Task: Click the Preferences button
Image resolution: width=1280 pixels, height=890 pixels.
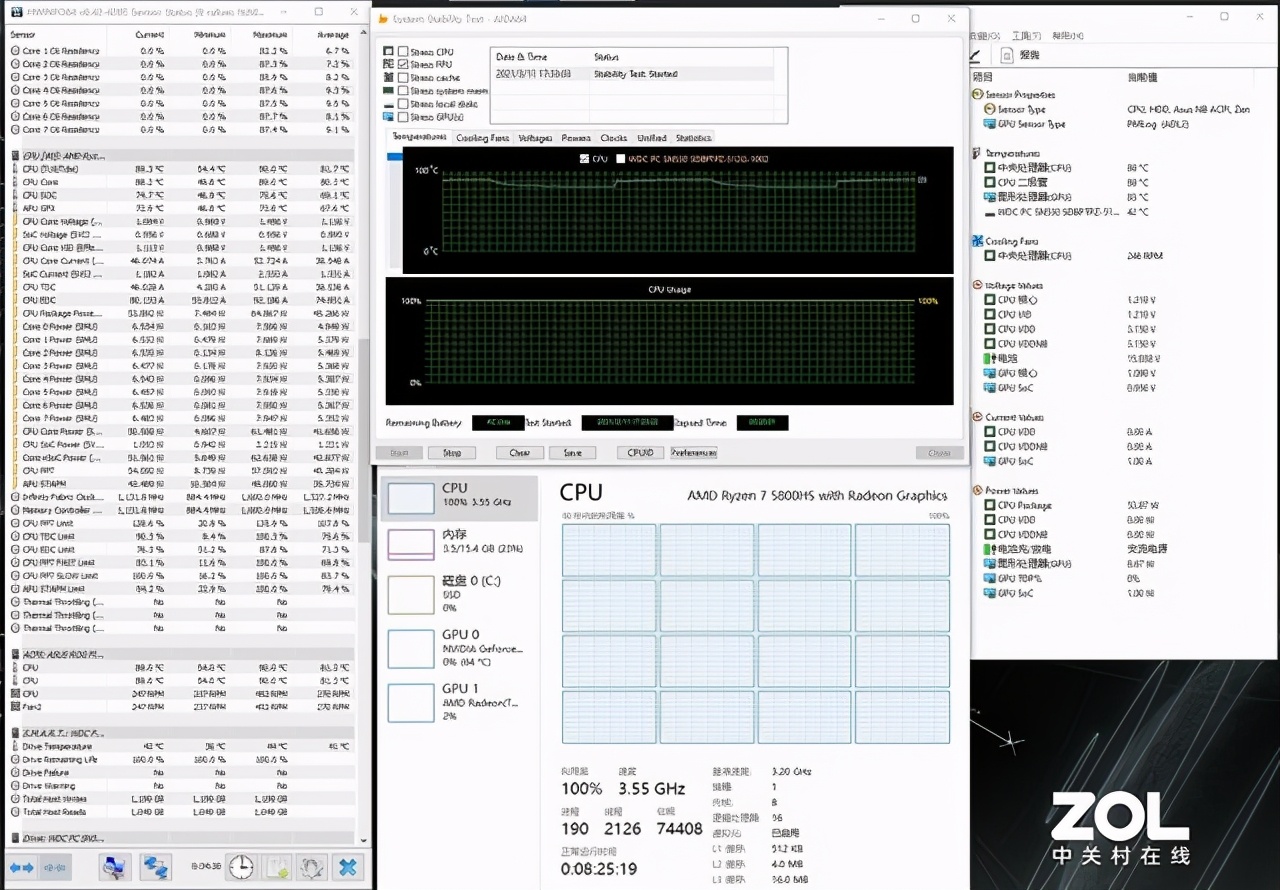Action: pyautogui.click(x=694, y=452)
